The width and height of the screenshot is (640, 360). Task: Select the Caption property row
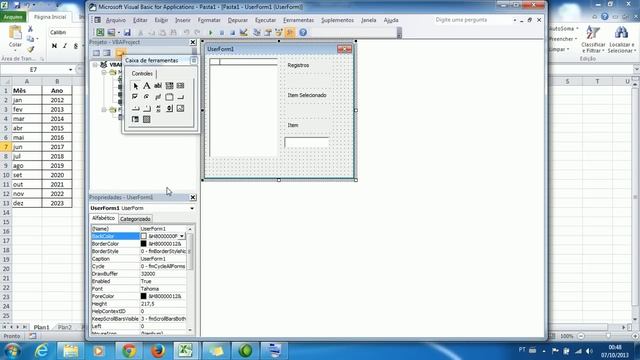[139, 259]
